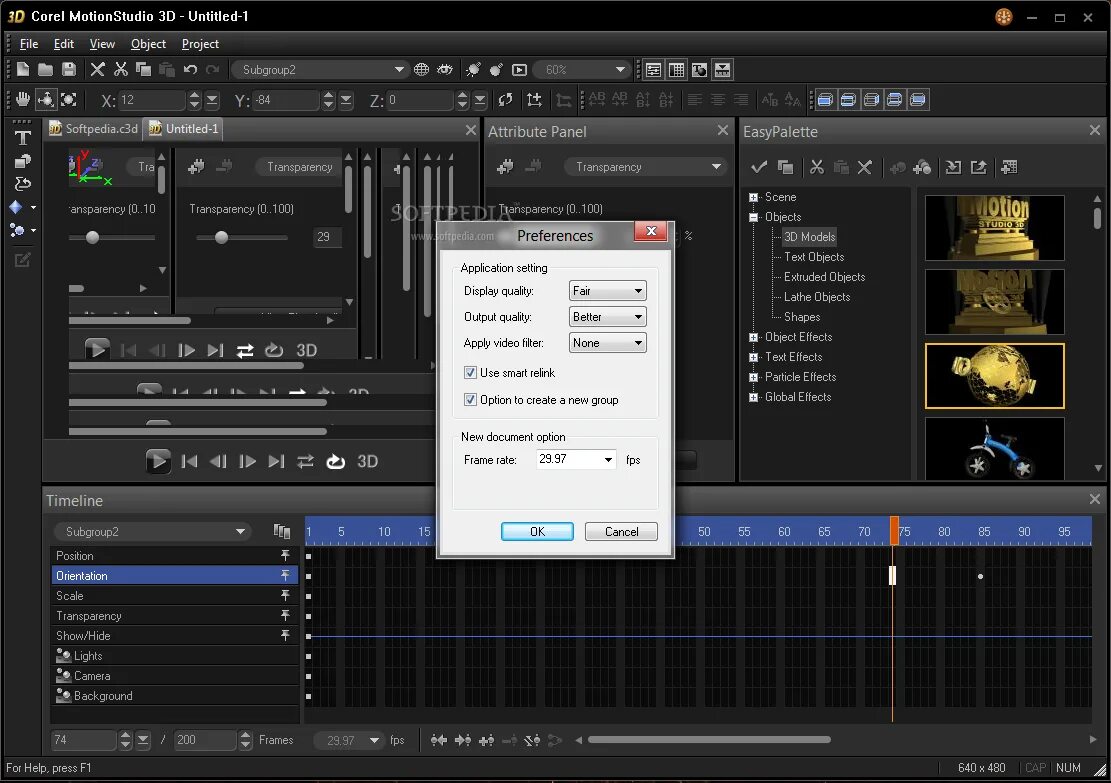Click OK in the Preferences dialog
Screen dimensions: 1111x783
pyautogui.click(x=537, y=532)
